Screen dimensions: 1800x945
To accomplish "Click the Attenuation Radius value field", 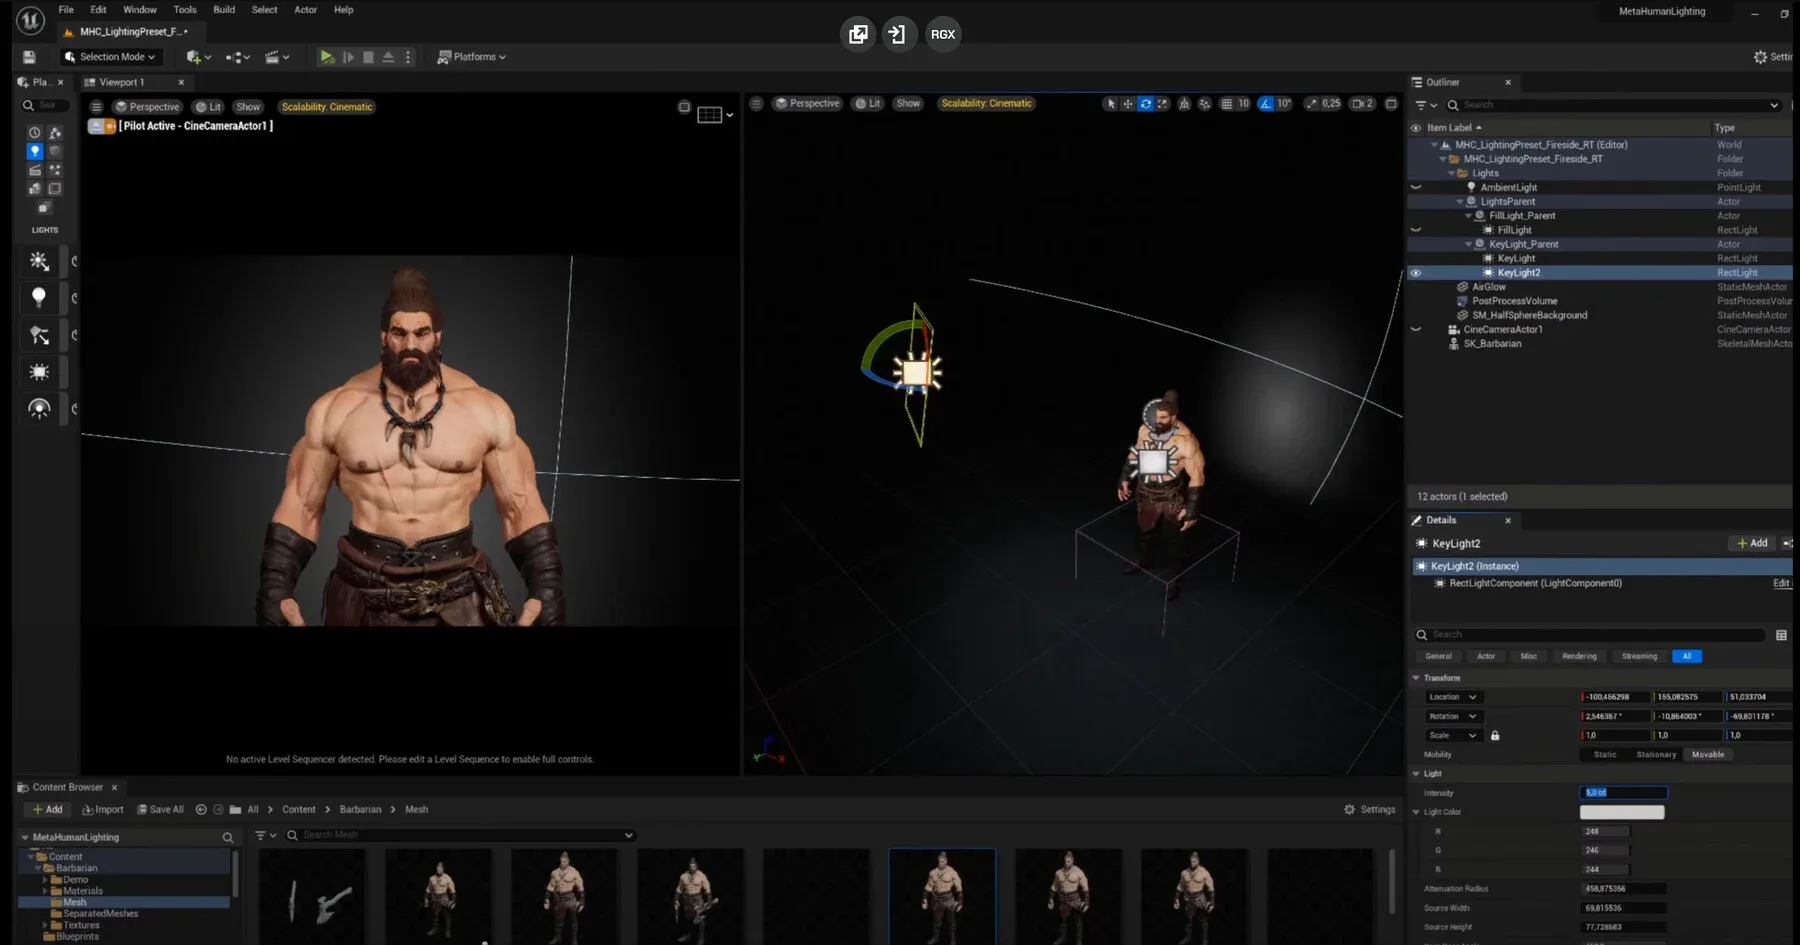I will (1624, 889).
